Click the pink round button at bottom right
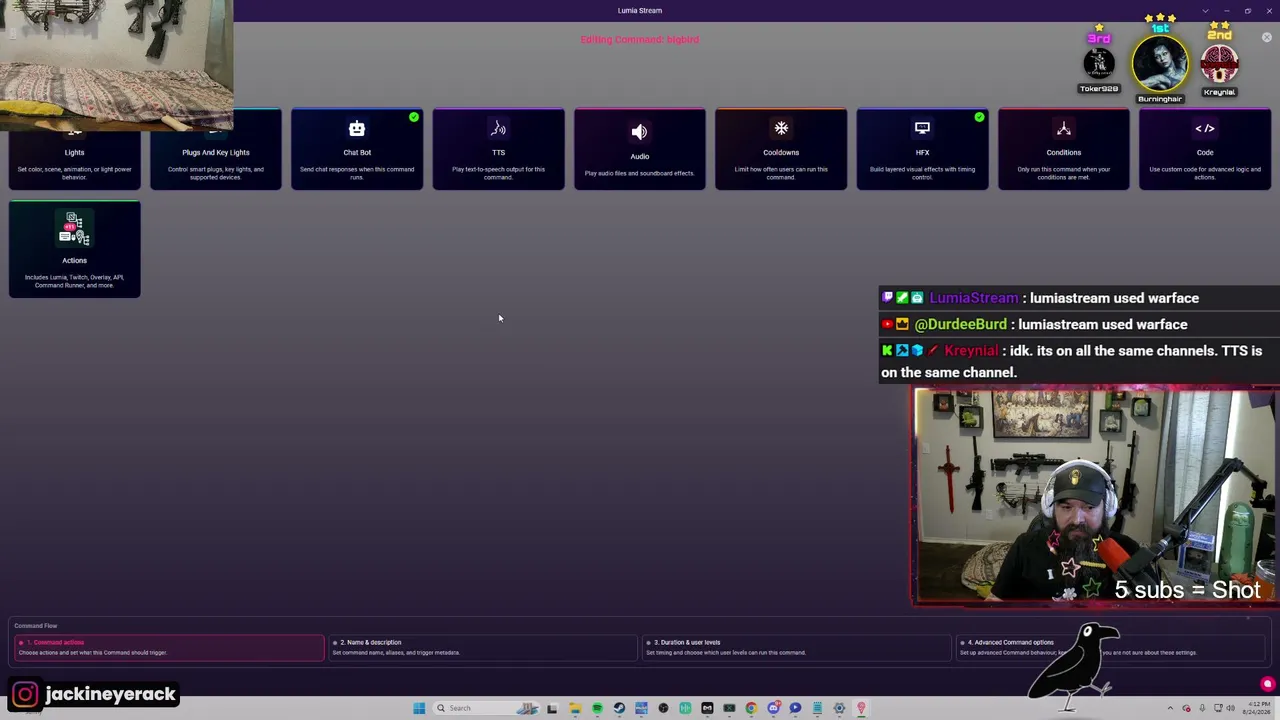1280x720 pixels. [1268, 684]
